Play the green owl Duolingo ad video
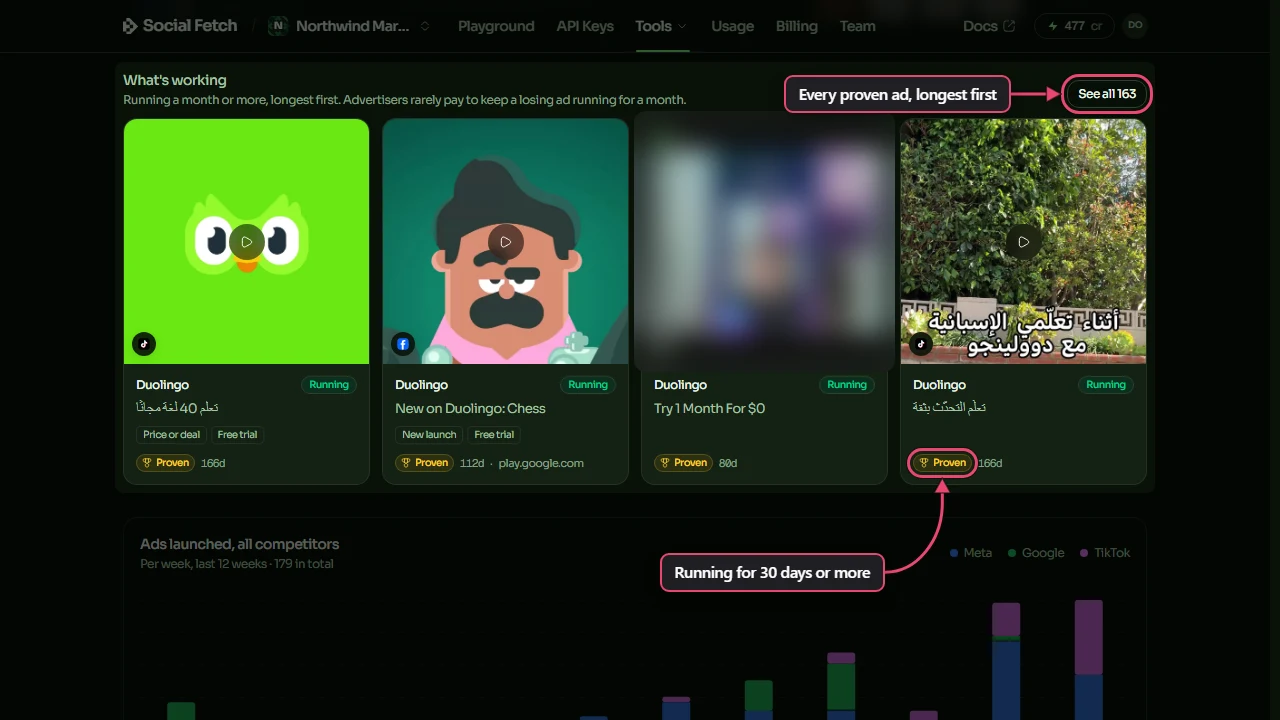 click(246, 242)
